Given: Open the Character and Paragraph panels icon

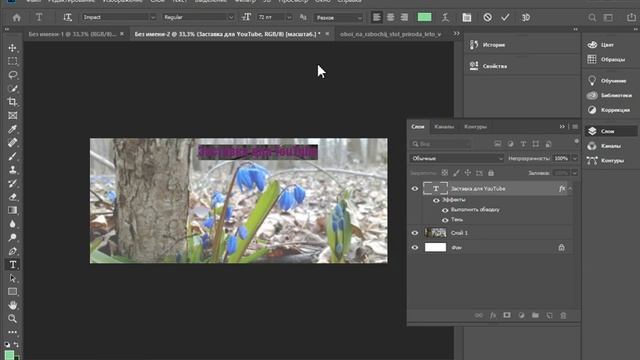Looking at the screenshot, I should [467, 18].
